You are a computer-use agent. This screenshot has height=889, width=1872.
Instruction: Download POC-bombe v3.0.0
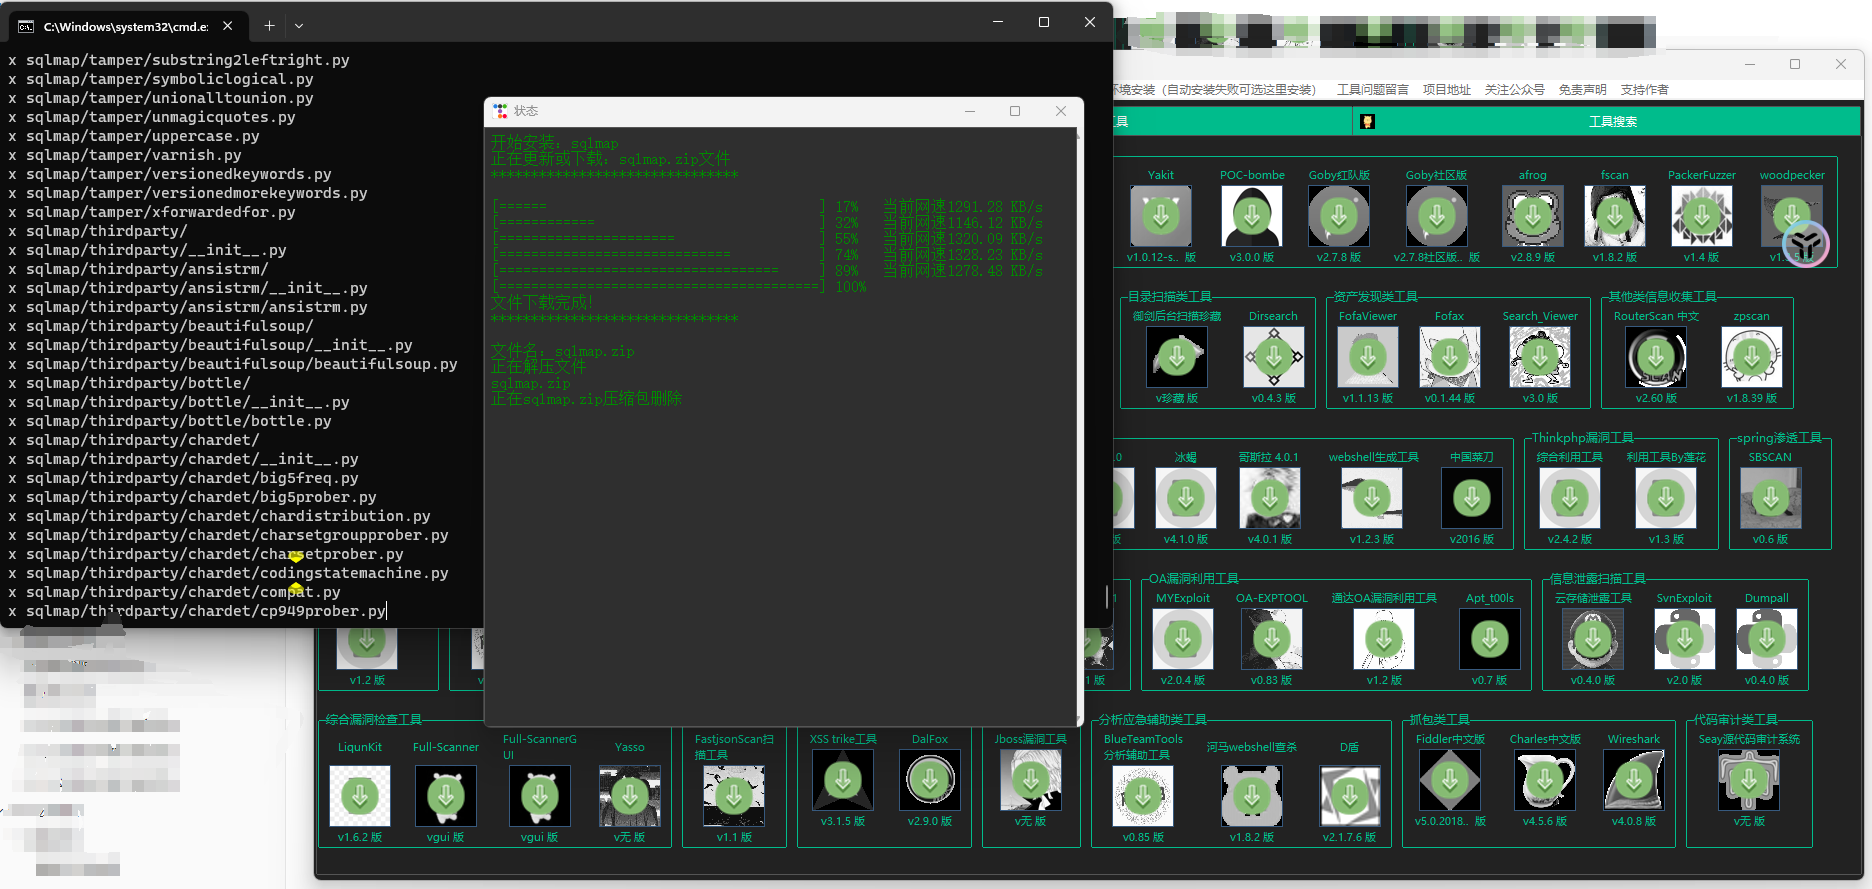tap(1251, 216)
